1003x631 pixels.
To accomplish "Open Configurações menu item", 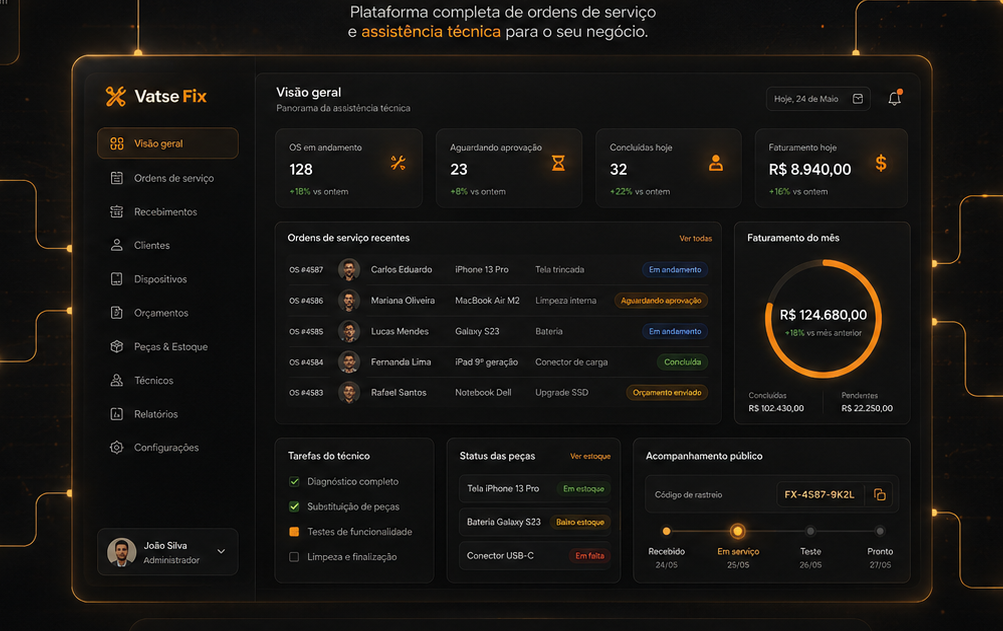I will [x=168, y=447].
